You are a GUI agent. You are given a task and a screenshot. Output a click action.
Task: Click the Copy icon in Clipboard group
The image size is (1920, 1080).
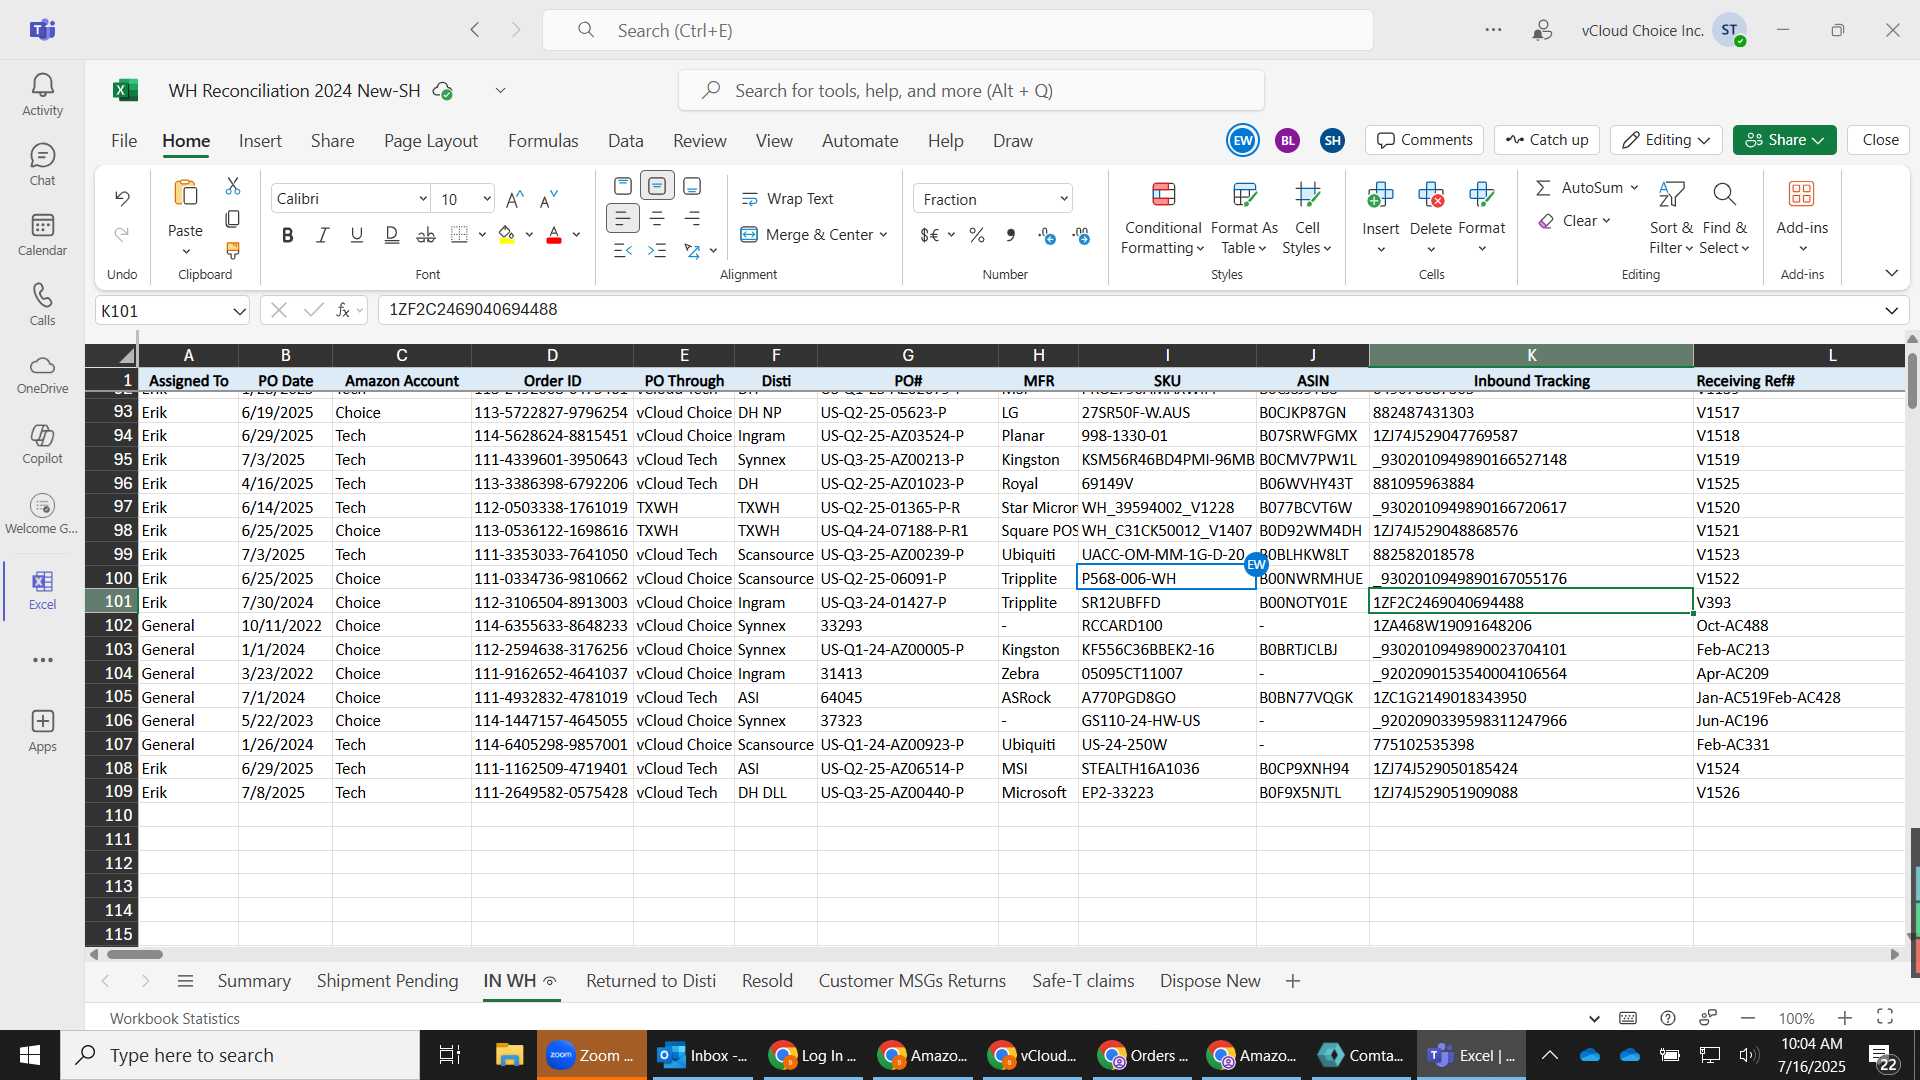coord(233,218)
